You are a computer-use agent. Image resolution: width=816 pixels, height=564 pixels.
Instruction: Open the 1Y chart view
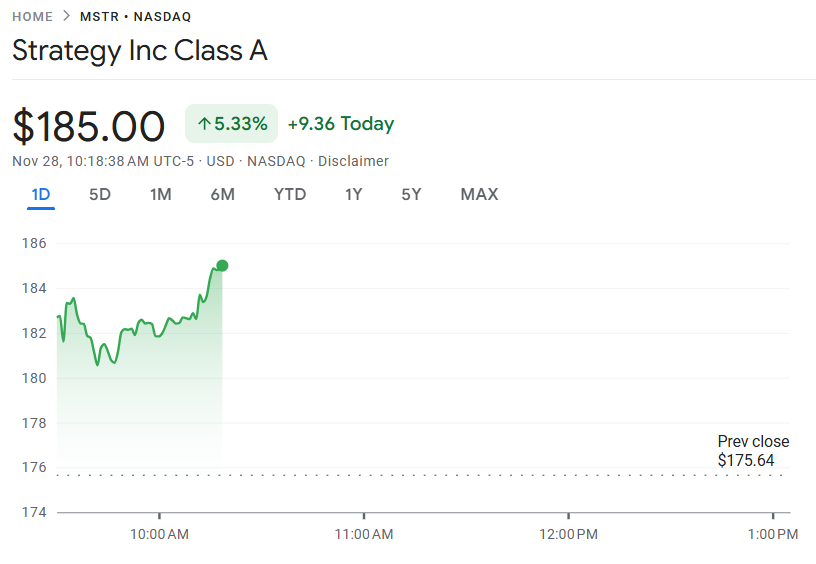coord(353,194)
